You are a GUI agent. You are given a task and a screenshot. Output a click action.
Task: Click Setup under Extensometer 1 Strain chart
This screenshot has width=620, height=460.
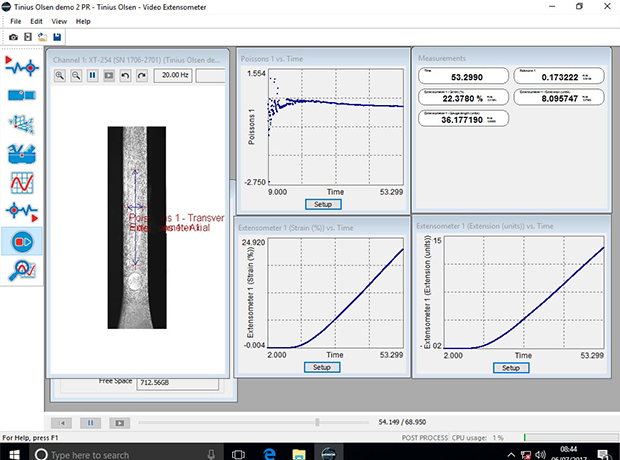(x=321, y=368)
